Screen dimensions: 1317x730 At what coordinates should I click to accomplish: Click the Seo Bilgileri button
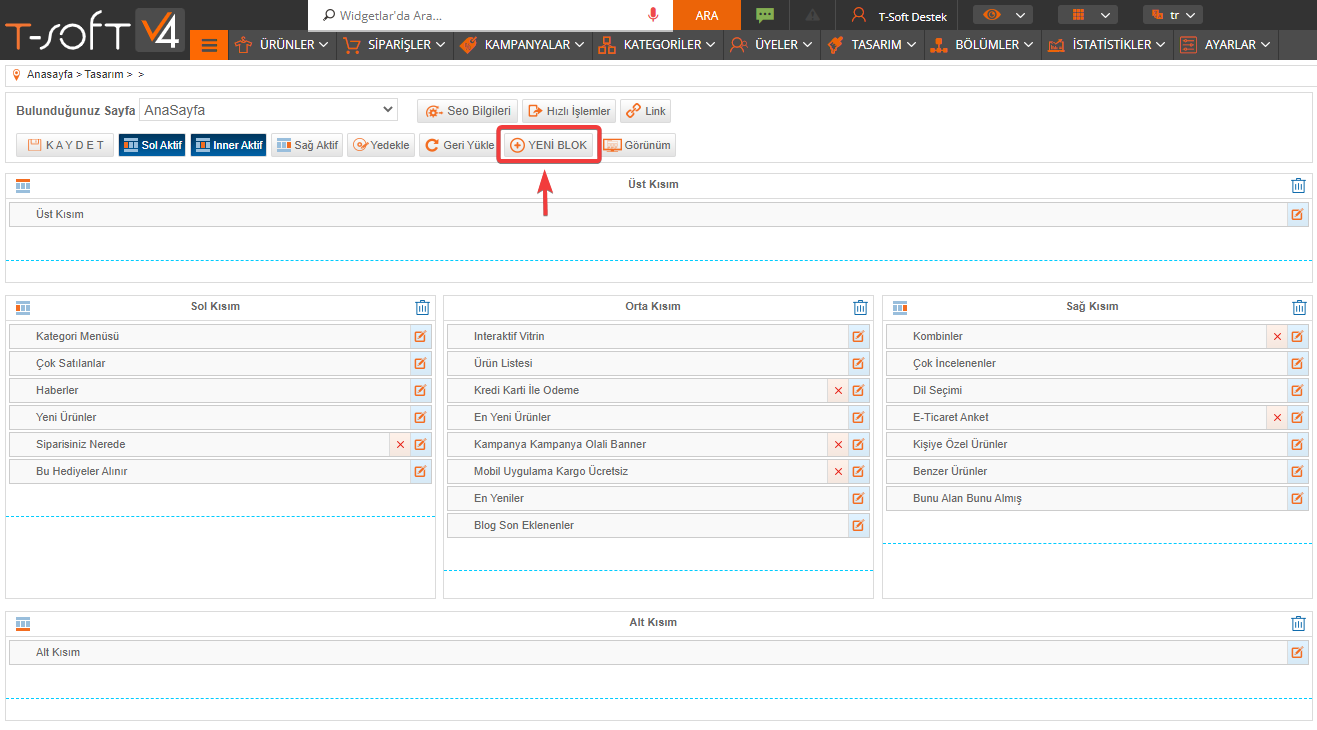tap(467, 111)
